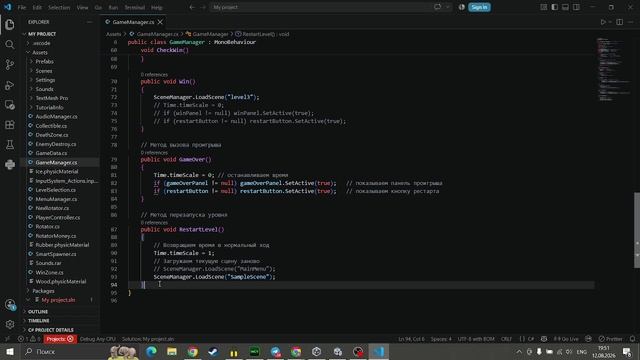Show errors and warnings in status bar
The image size is (640, 360).
29,339
